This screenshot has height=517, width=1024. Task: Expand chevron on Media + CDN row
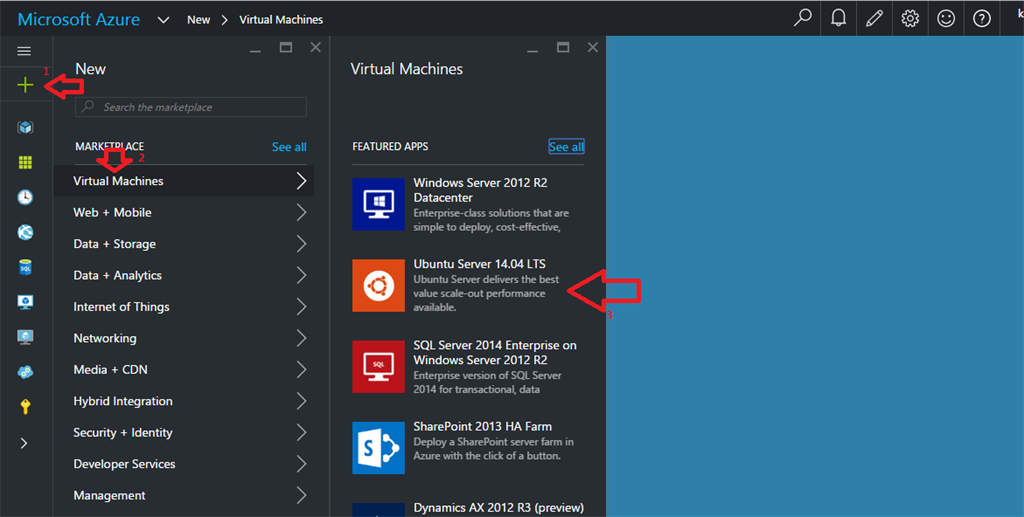tap(301, 369)
